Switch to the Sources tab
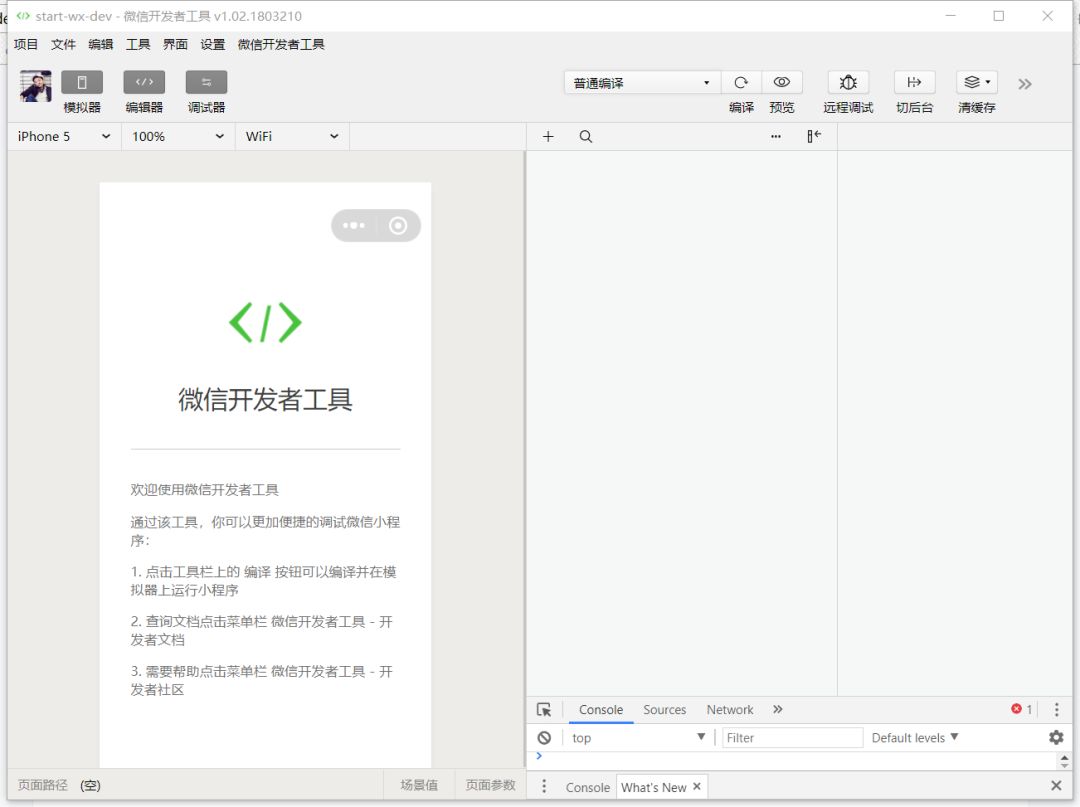The image size is (1080, 807). click(664, 709)
